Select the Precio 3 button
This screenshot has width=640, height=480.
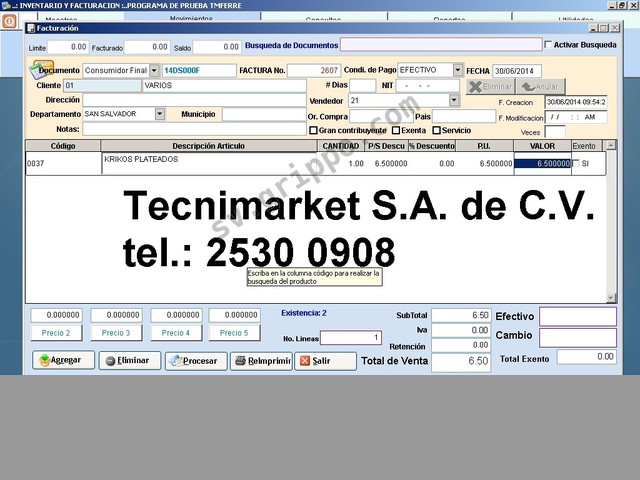[116, 333]
